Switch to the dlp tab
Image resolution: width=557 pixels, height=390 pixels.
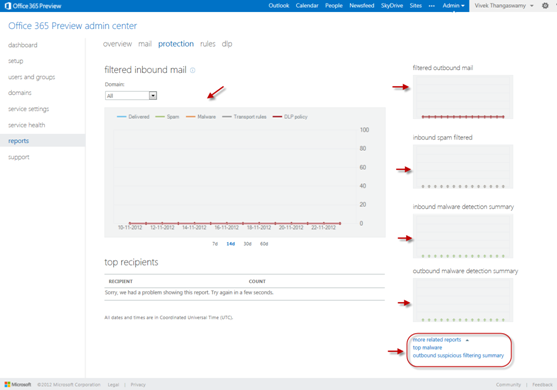tap(227, 44)
